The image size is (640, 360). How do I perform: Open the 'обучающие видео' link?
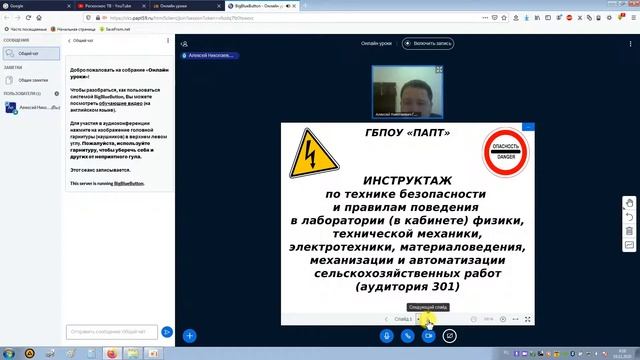(x=121, y=103)
